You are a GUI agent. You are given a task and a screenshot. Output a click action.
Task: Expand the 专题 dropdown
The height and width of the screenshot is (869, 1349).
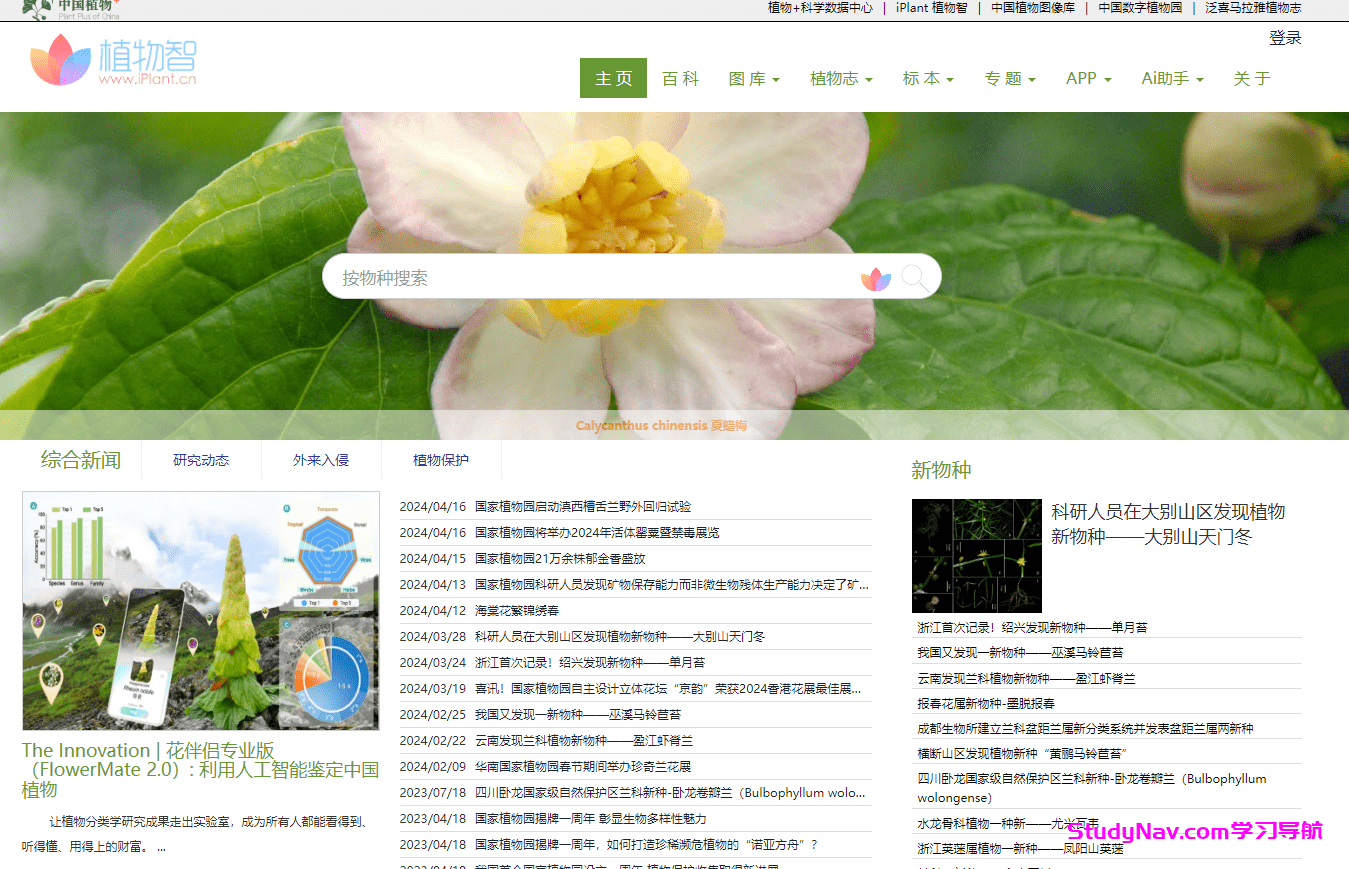[1009, 79]
